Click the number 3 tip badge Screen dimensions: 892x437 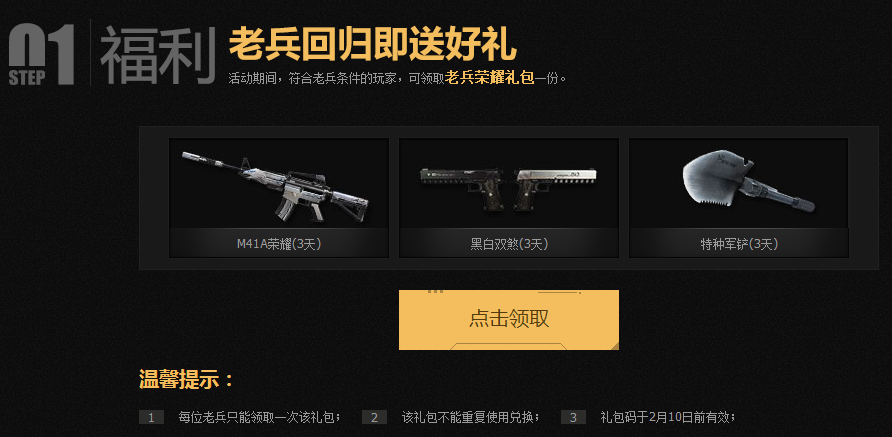pos(573,418)
